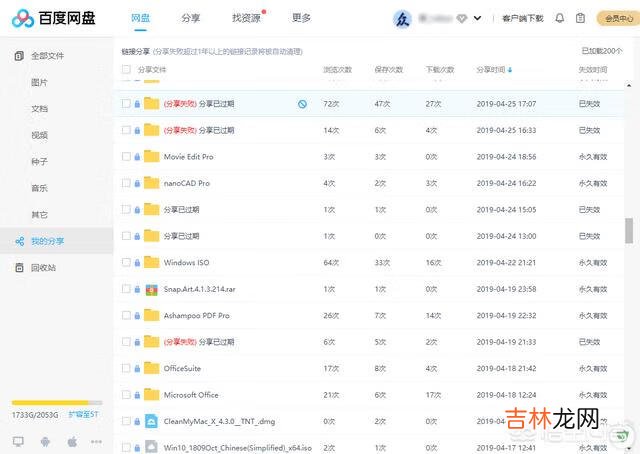
Task: Switch to the 分享 top tab
Action: pyautogui.click(x=190, y=18)
